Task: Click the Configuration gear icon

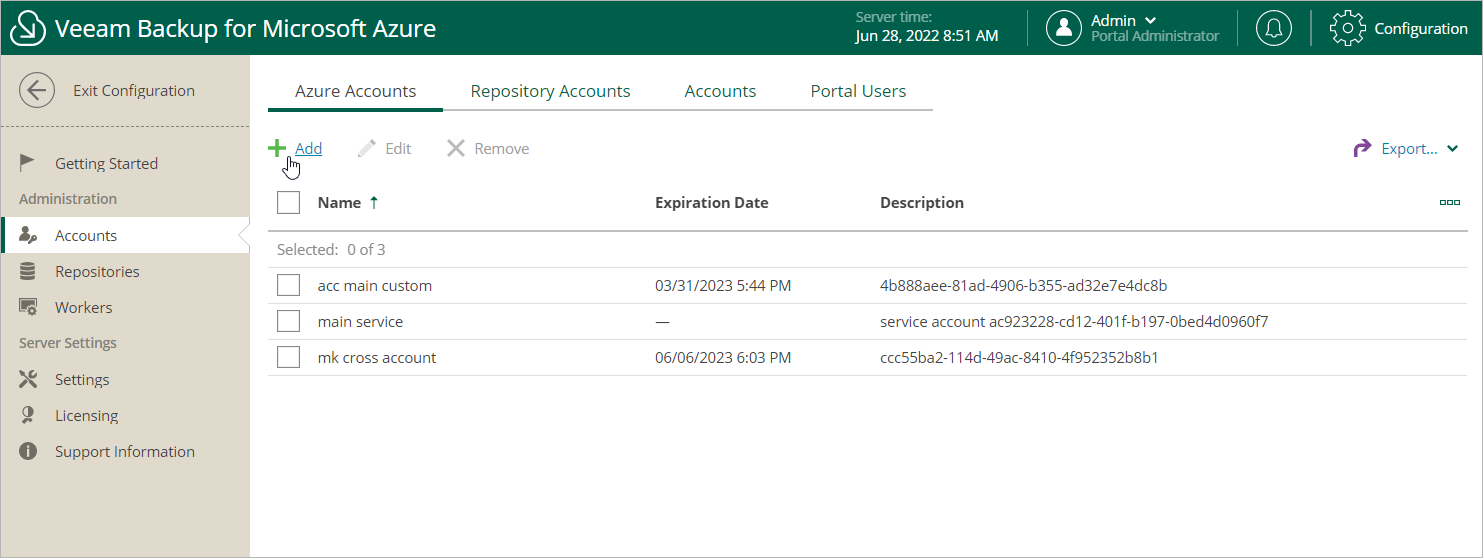Action: coord(1347,28)
